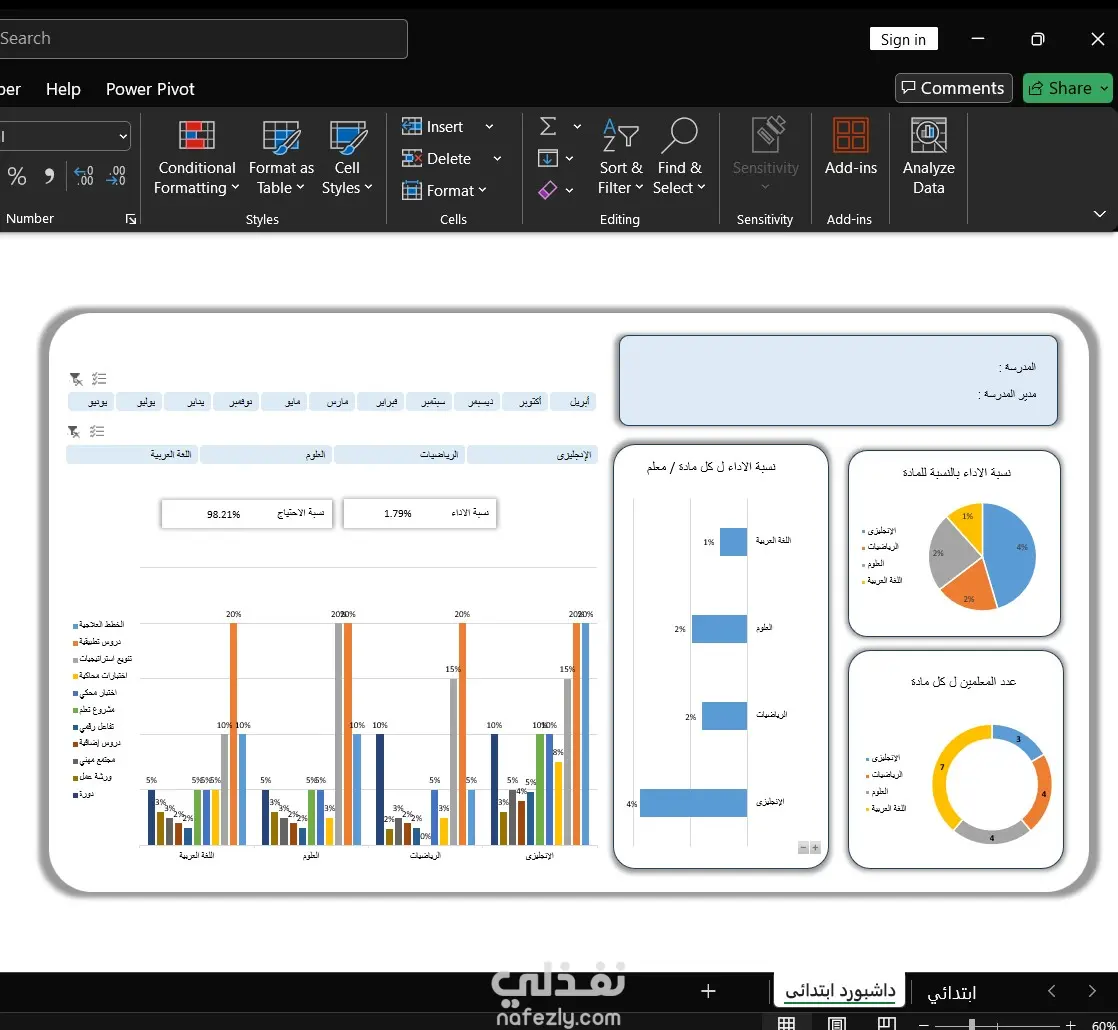
Task: Clear filter on the month slicer
Action: coord(76,379)
